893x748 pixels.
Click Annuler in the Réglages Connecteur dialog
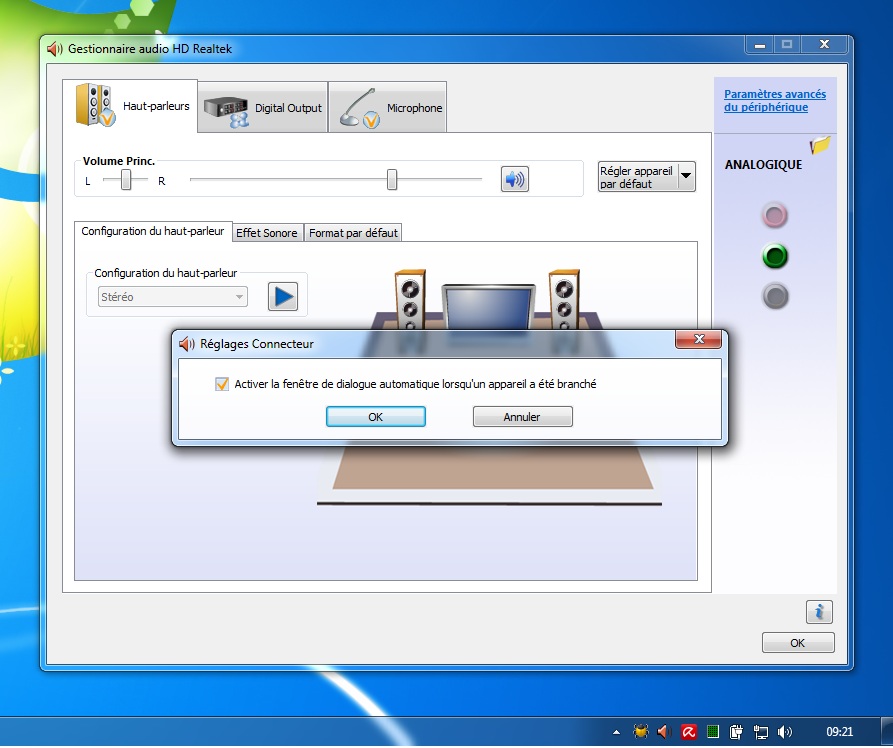click(x=522, y=417)
